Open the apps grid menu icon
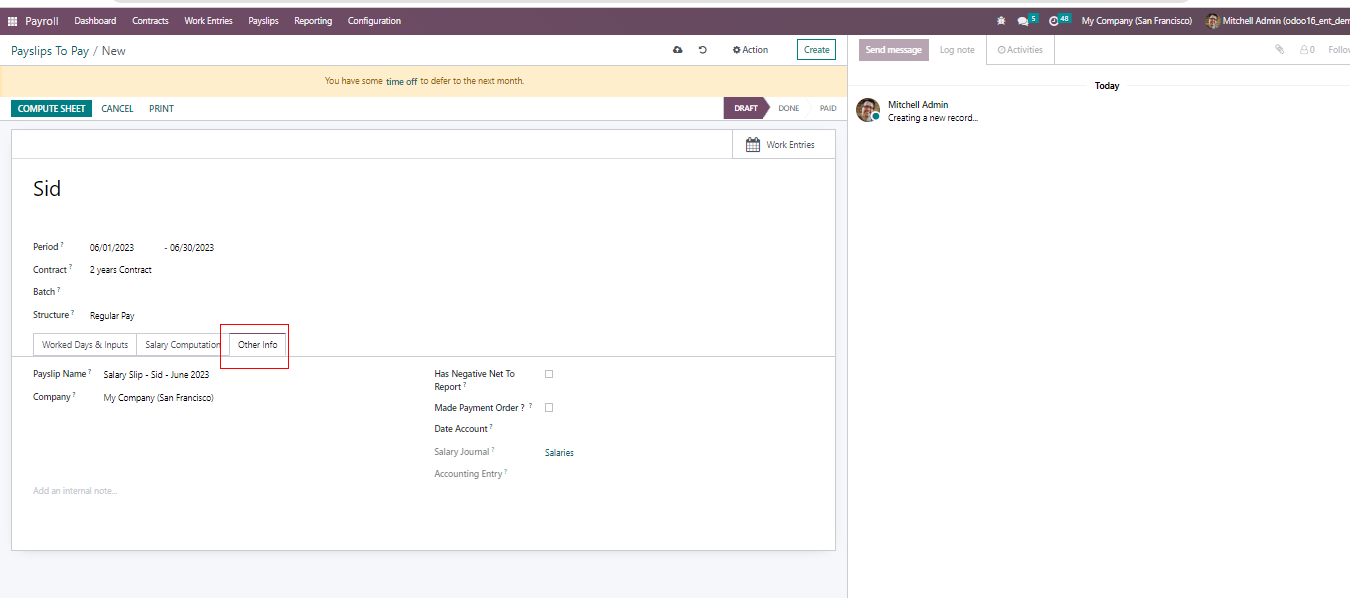Viewport: 1350px width, 598px height. 13,21
